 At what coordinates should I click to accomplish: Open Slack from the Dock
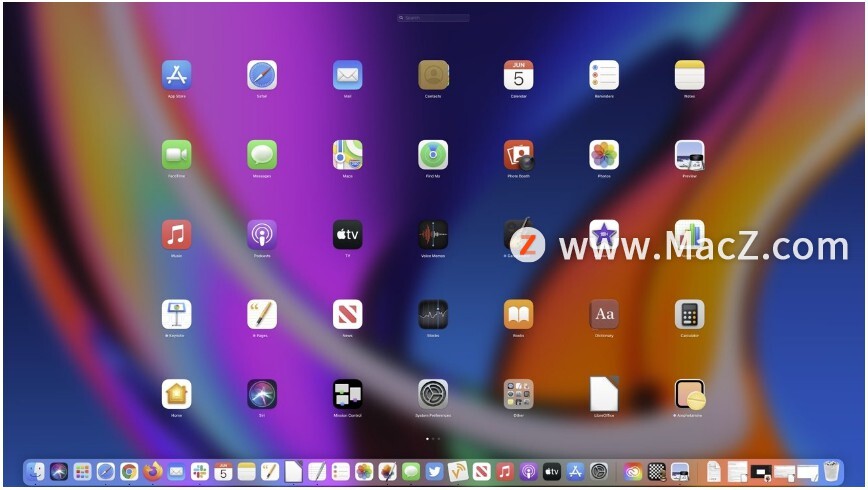tap(200, 472)
